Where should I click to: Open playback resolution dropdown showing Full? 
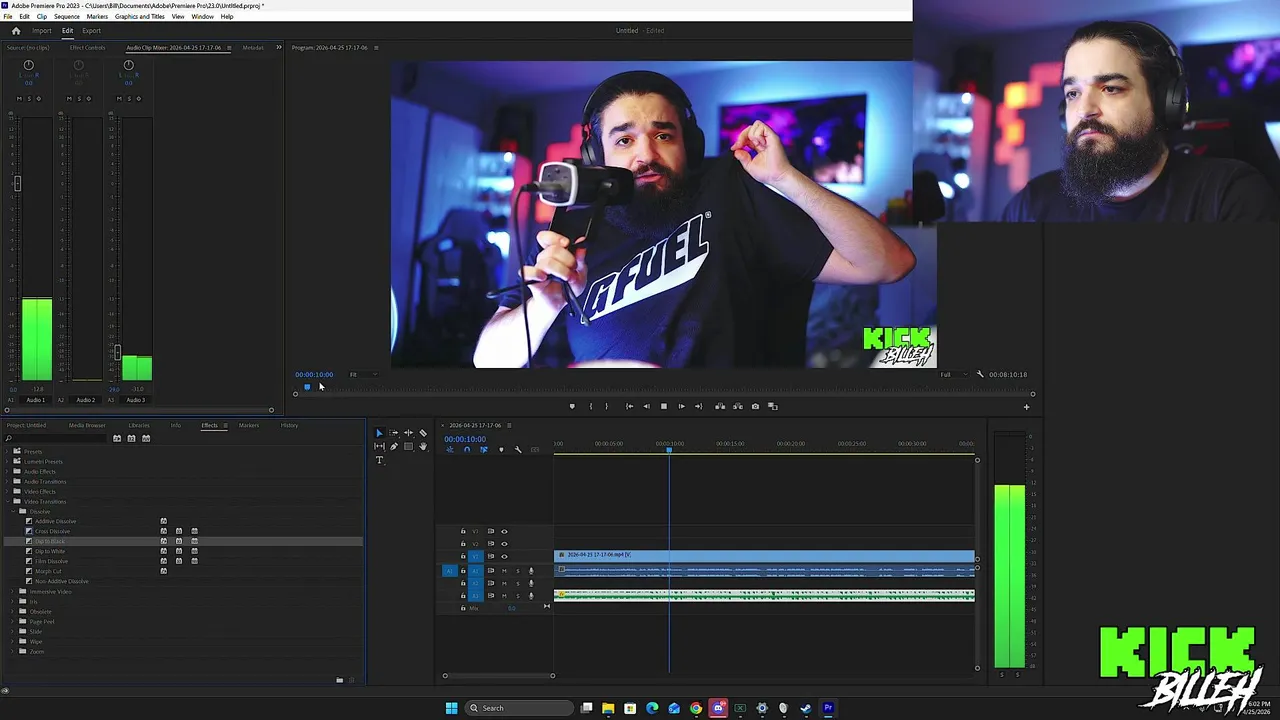pyautogui.click(x=954, y=374)
